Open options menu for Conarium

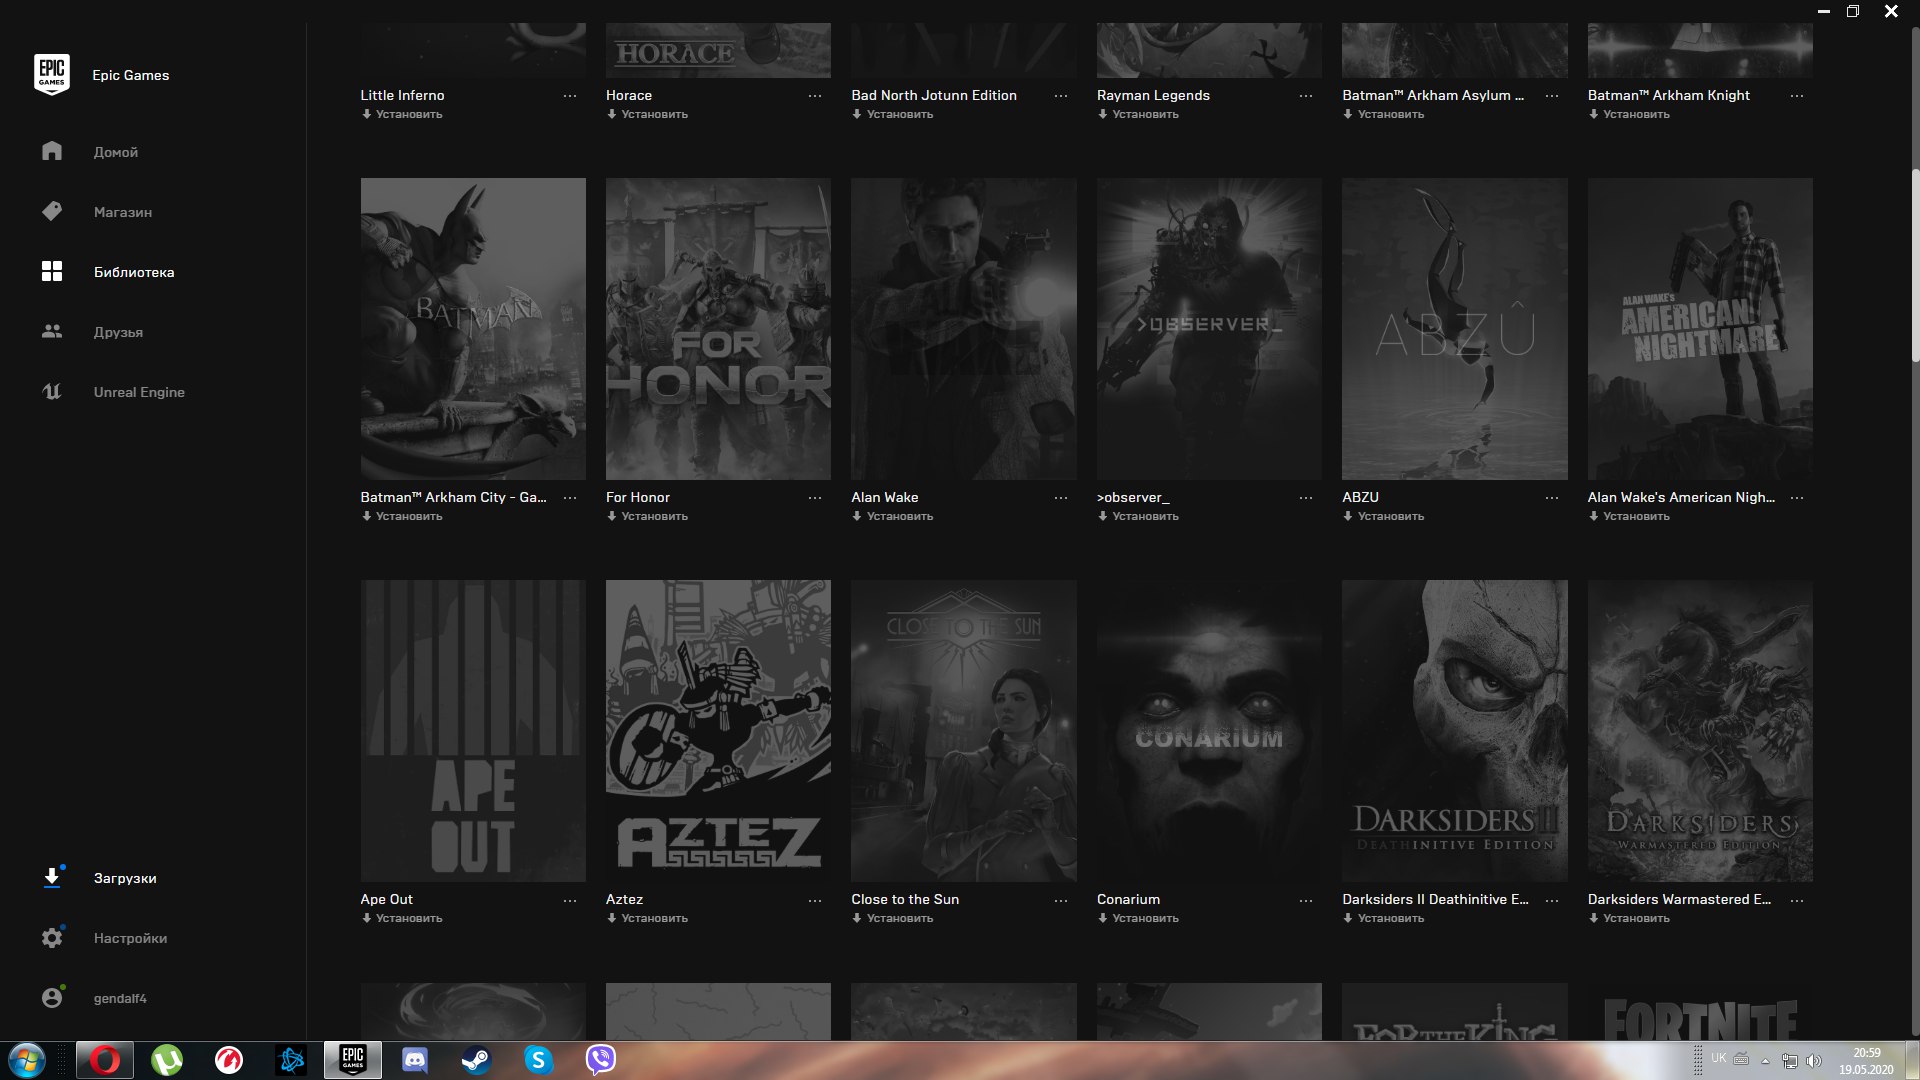pos(1306,900)
